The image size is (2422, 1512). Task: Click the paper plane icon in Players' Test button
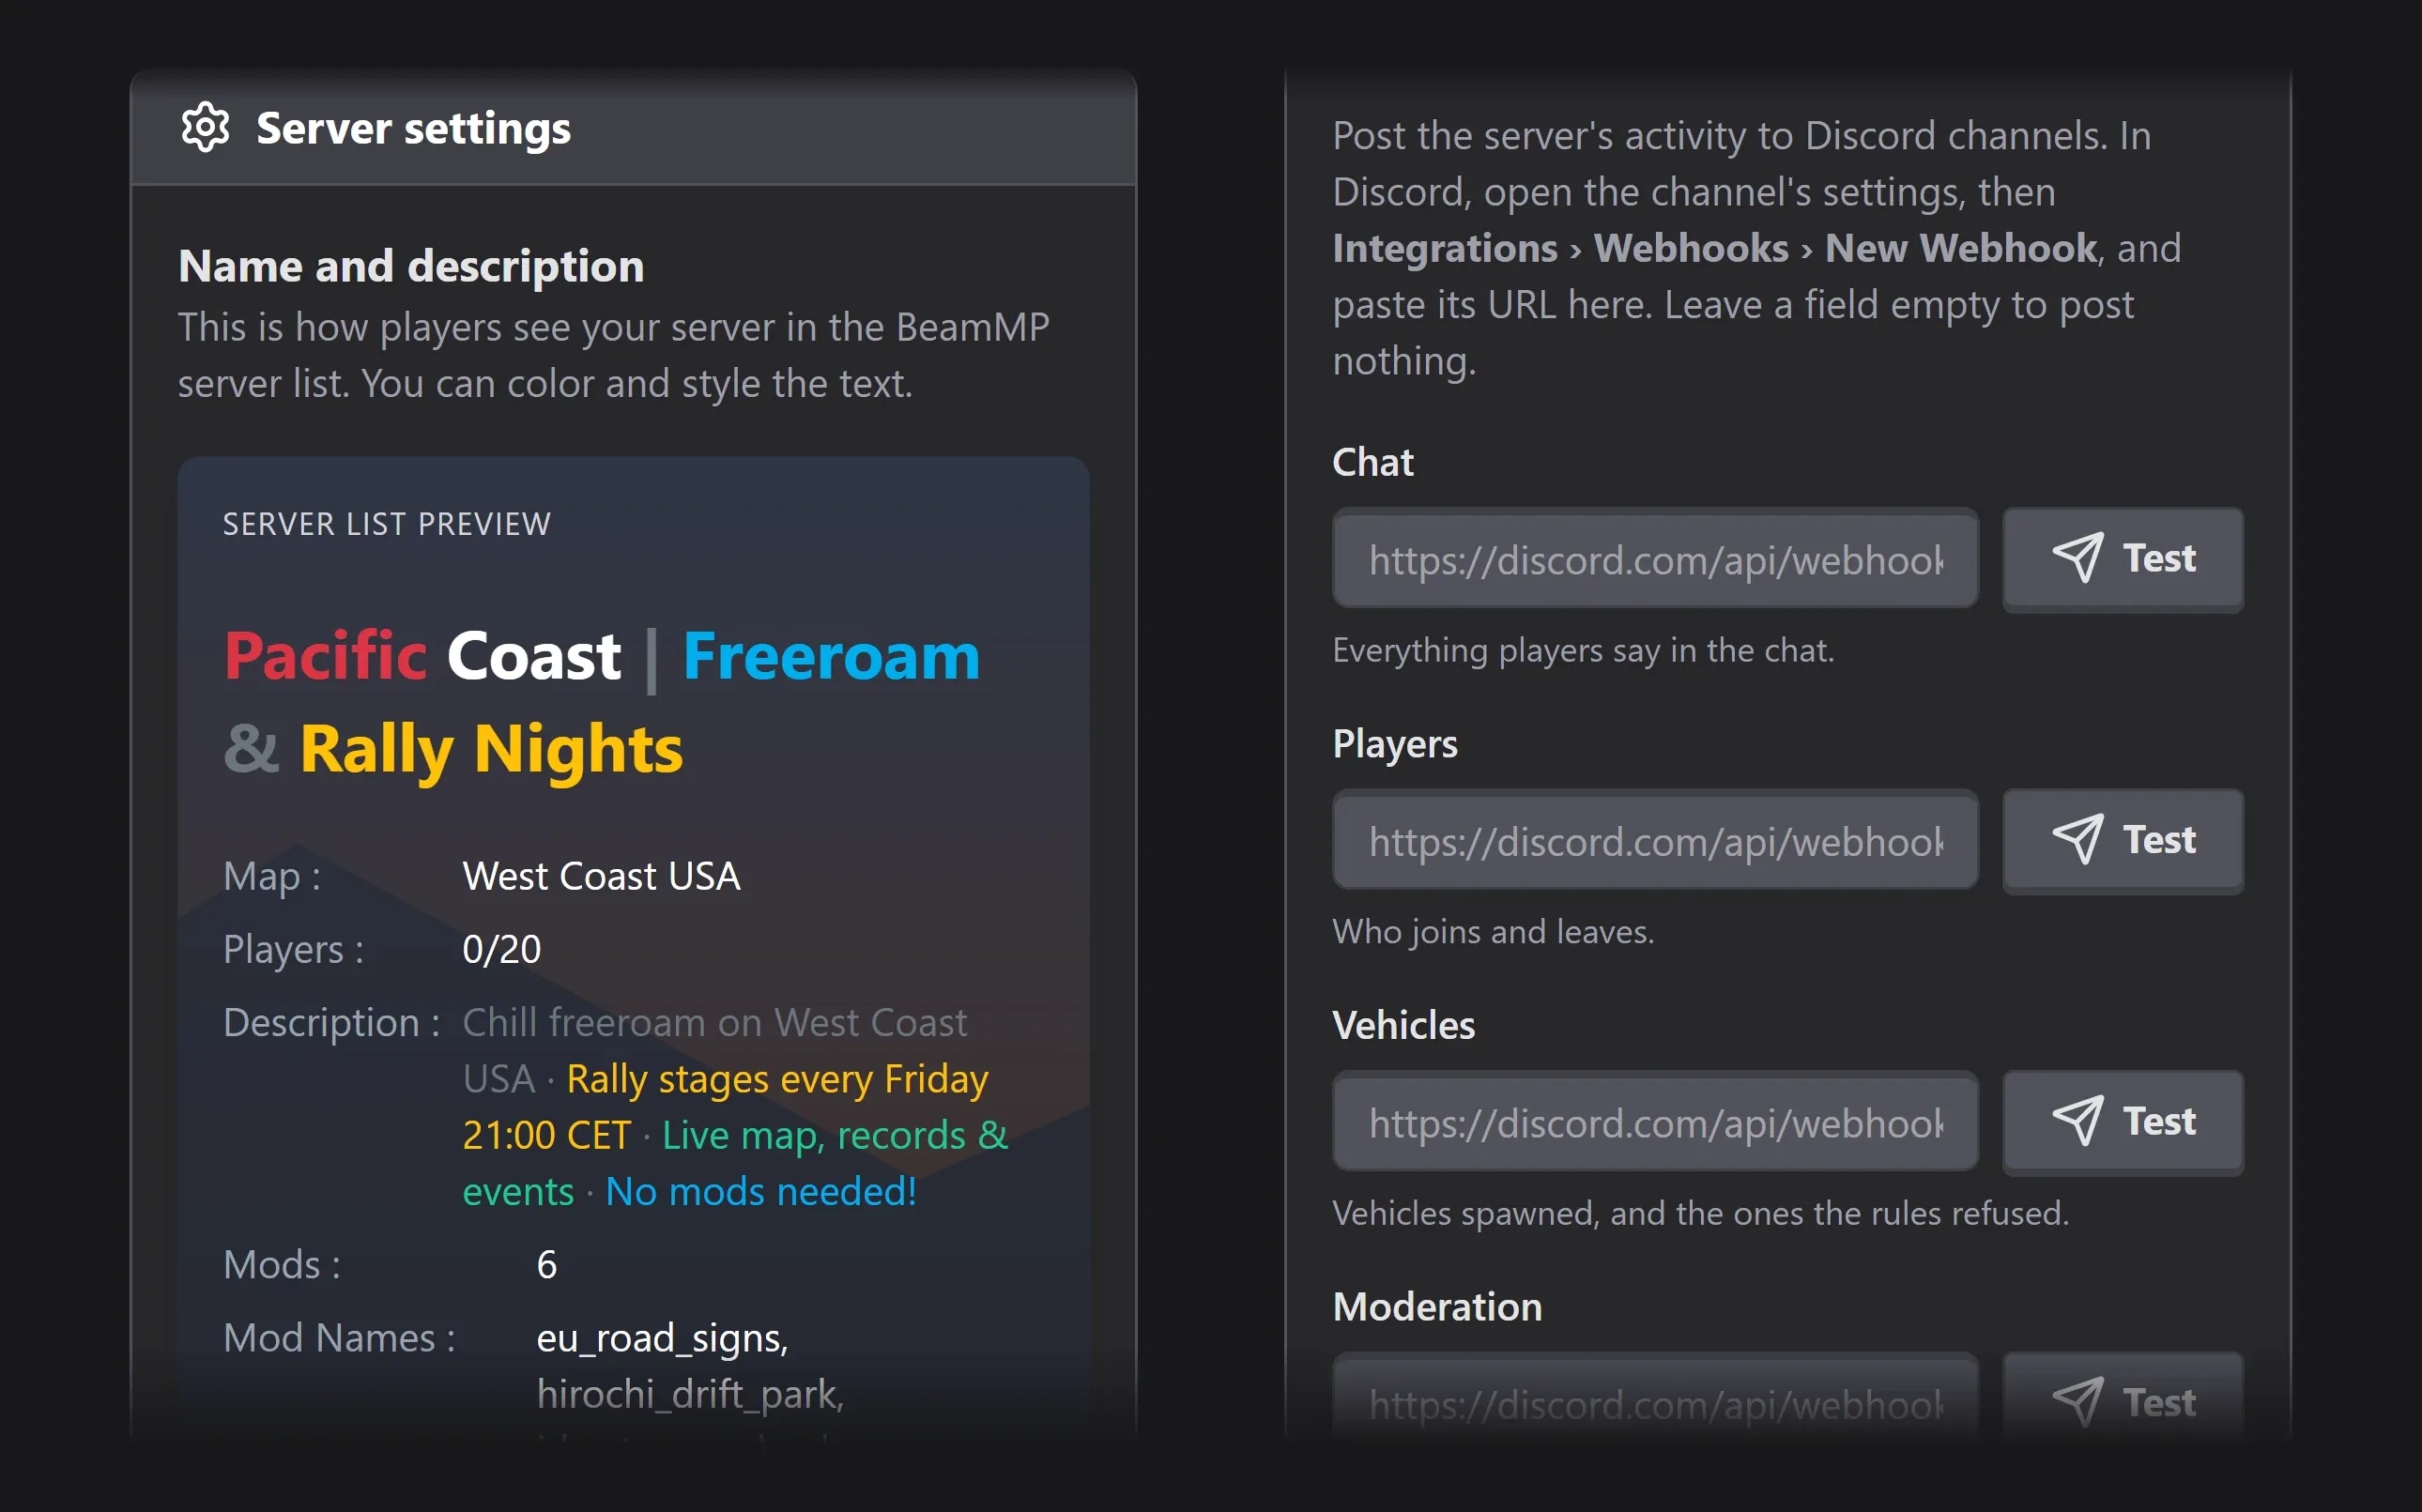point(2077,839)
